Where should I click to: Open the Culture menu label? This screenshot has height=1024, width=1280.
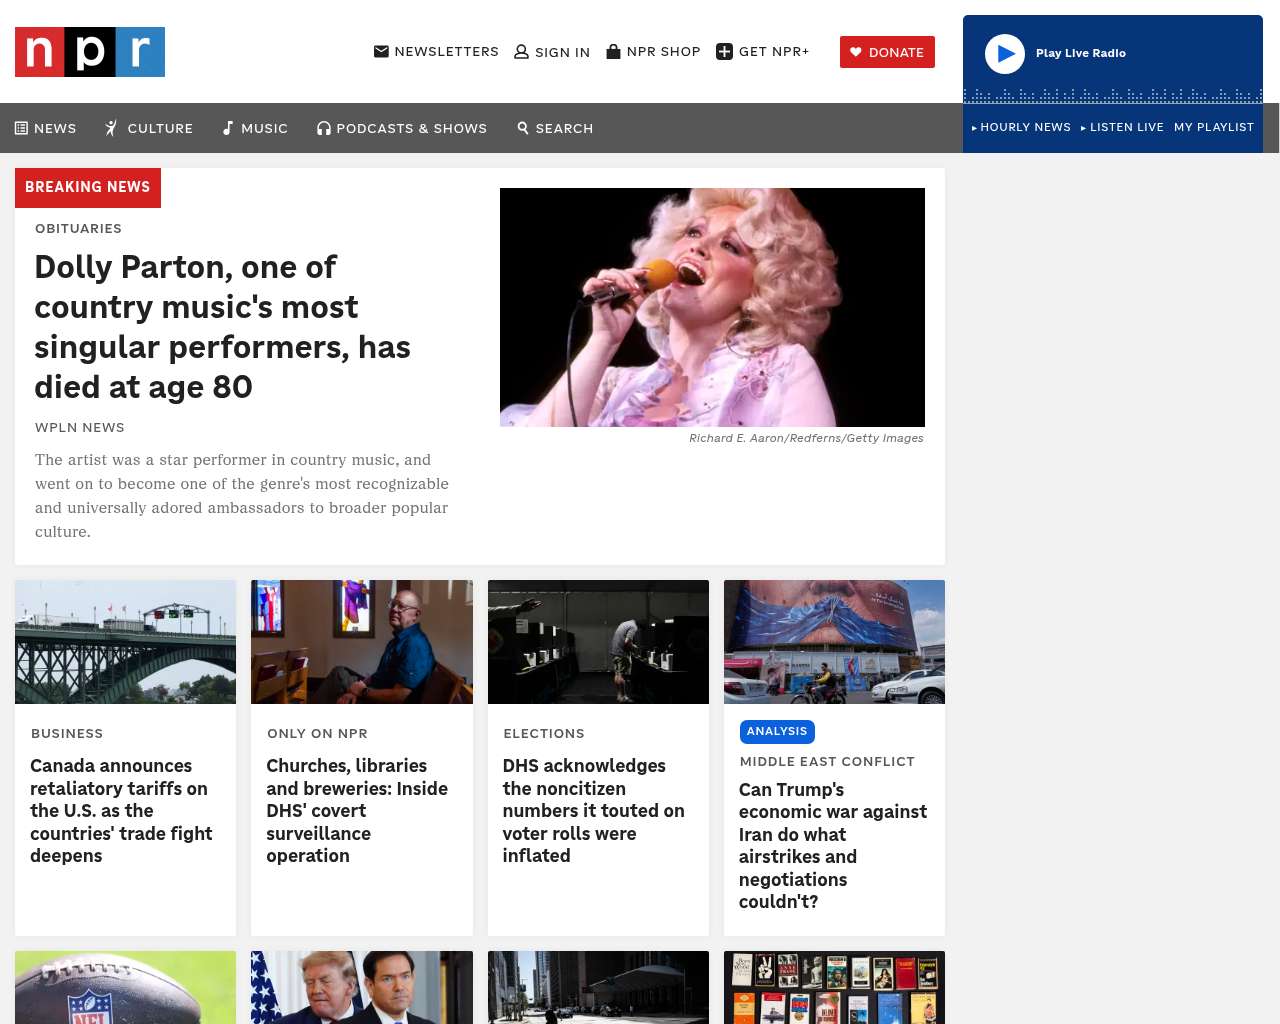[x=160, y=128]
